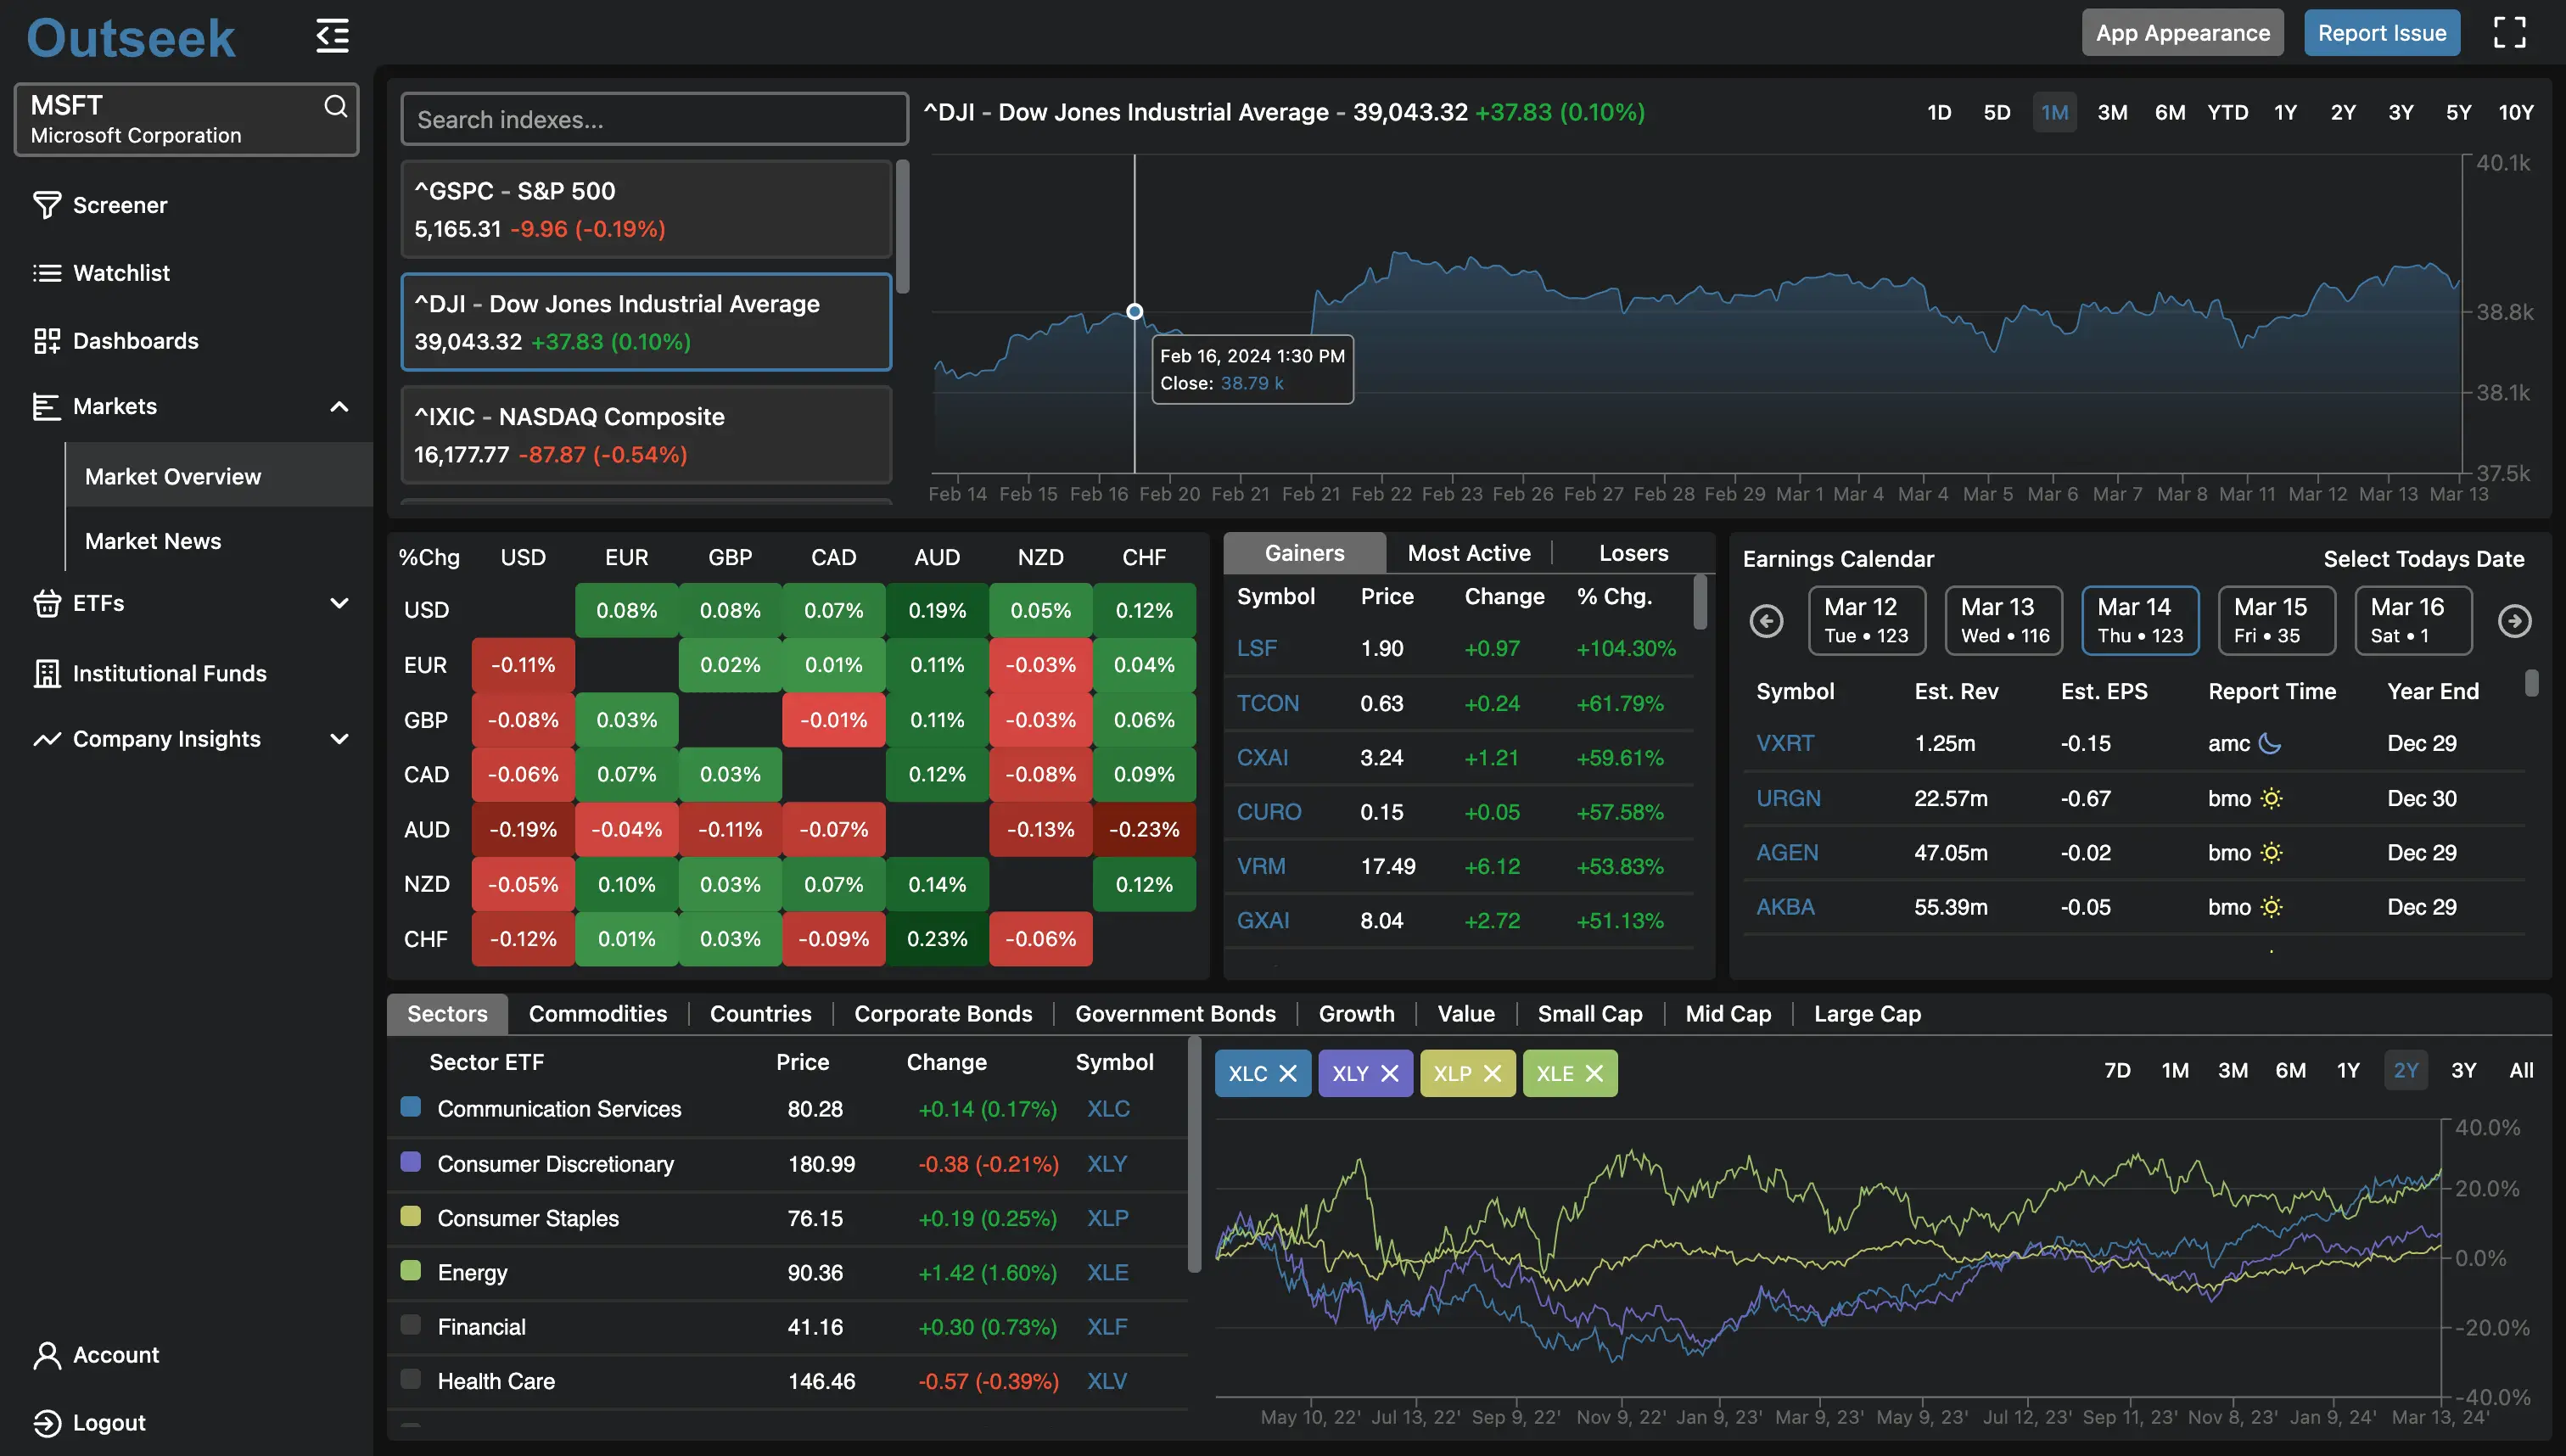This screenshot has width=2566, height=1456.
Task: Collapse the sidebar using the top-left icon
Action: click(x=332, y=35)
